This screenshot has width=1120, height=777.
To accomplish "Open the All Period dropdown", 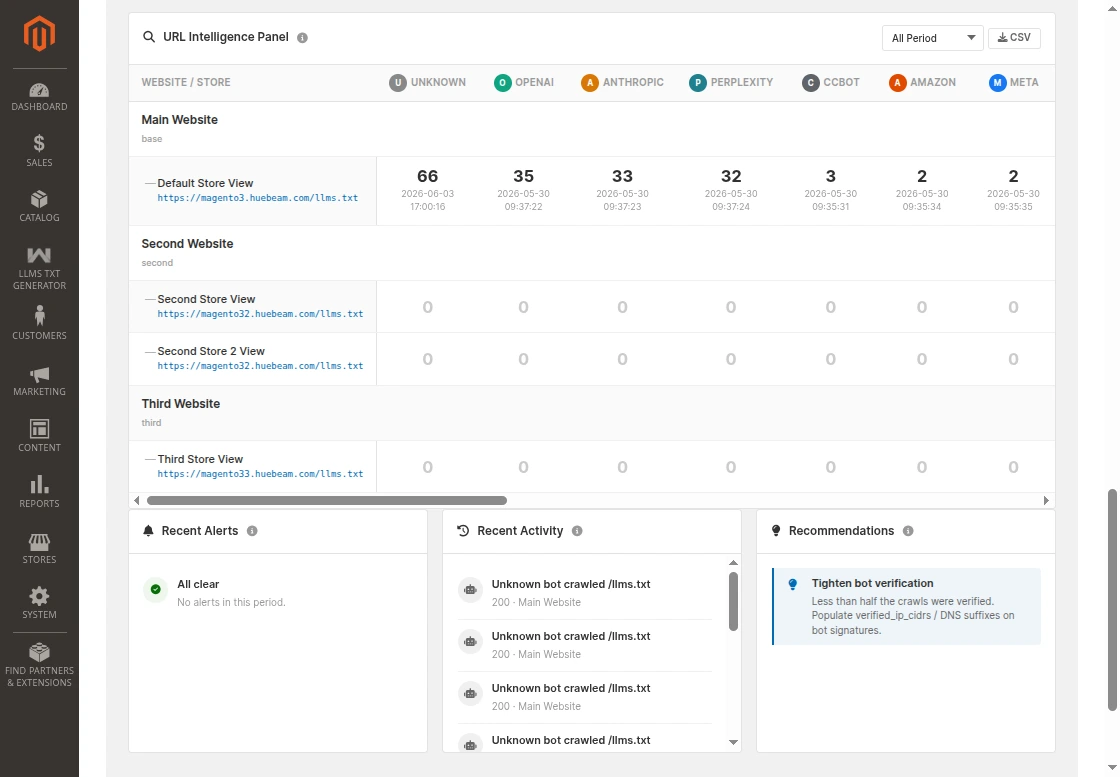I will [x=933, y=38].
